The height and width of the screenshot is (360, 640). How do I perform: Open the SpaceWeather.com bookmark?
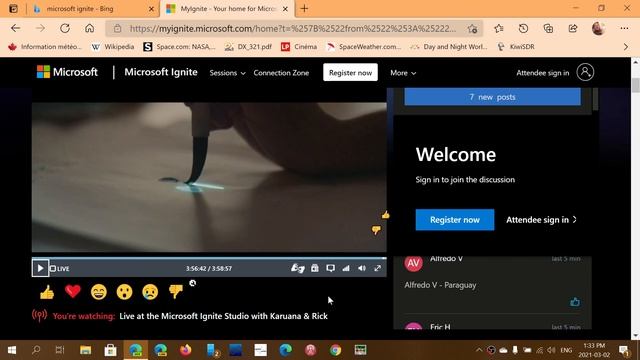(x=364, y=47)
